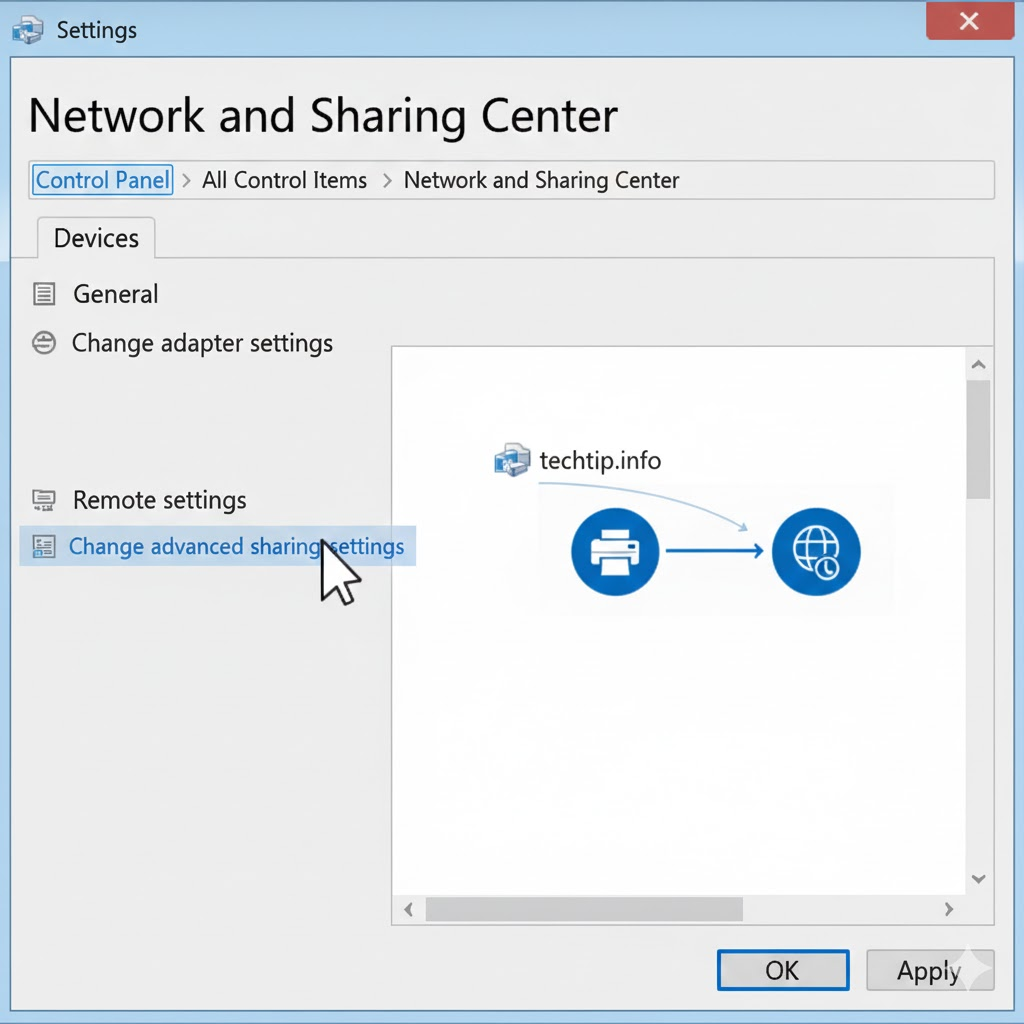Image resolution: width=1024 pixels, height=1024 pixels.
Task: Click the horizontal scrollbar thumb
Action: coord(584,909)
